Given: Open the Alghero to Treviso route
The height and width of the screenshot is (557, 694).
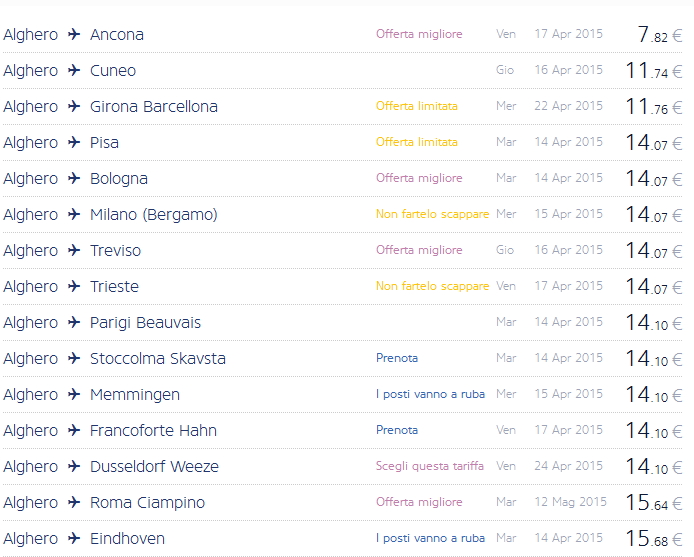Looking at the screenshot, I should (115, 250).
